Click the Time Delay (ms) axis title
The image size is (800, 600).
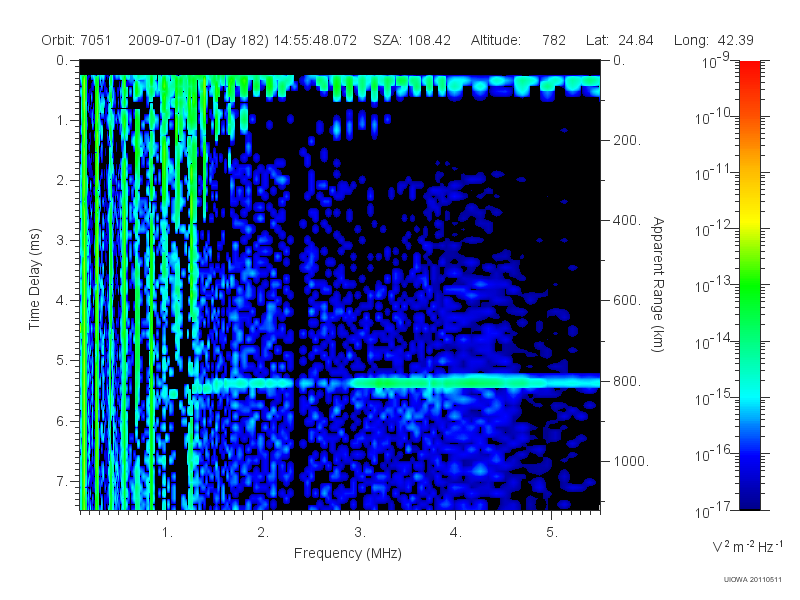tap(34, 279)
